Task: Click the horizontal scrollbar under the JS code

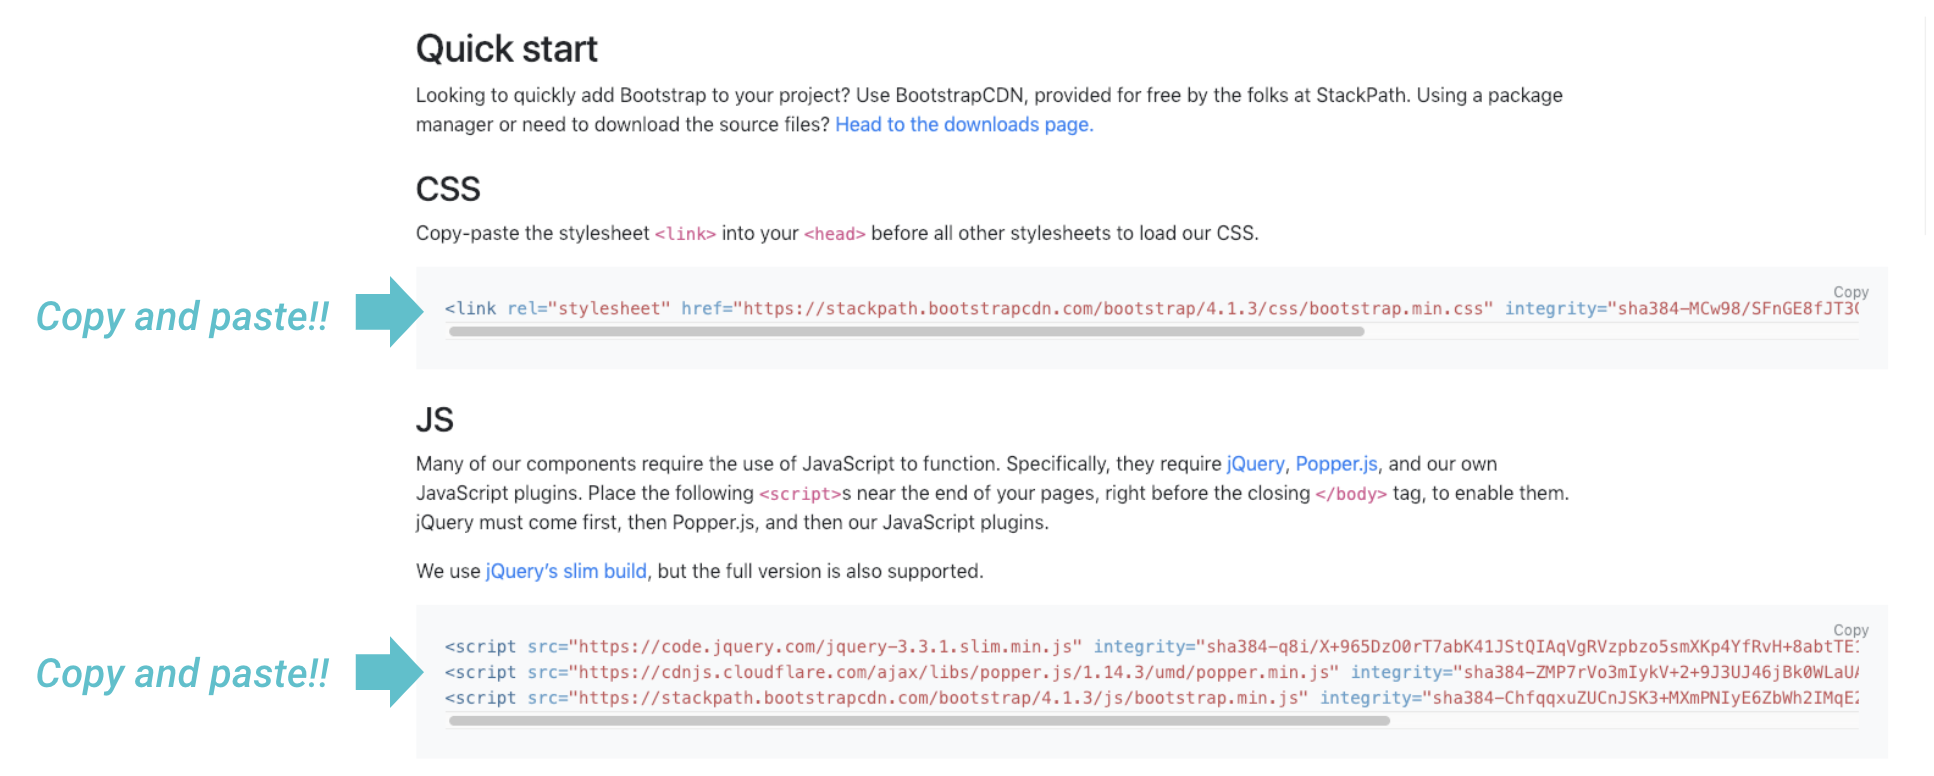Action: 919,721
